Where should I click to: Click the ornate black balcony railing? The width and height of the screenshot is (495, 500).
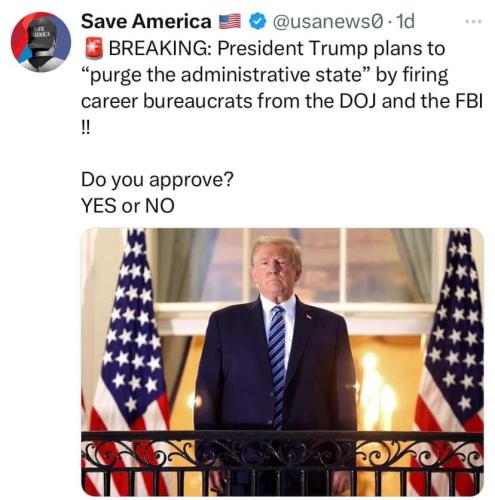(282, 463)
